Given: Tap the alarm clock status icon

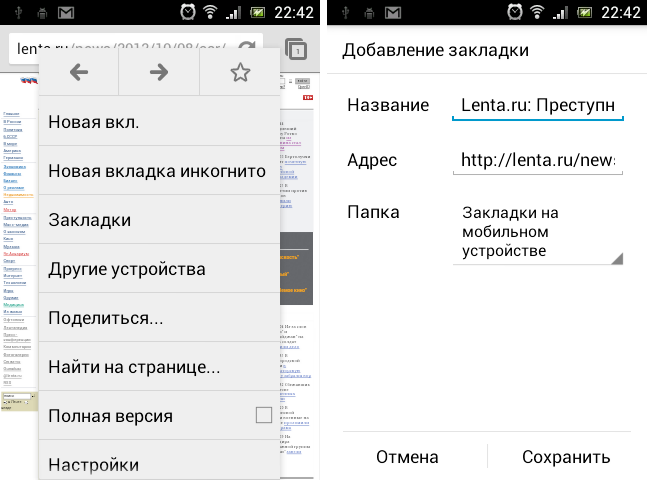Looking at the screenshot, I should 188,13.
